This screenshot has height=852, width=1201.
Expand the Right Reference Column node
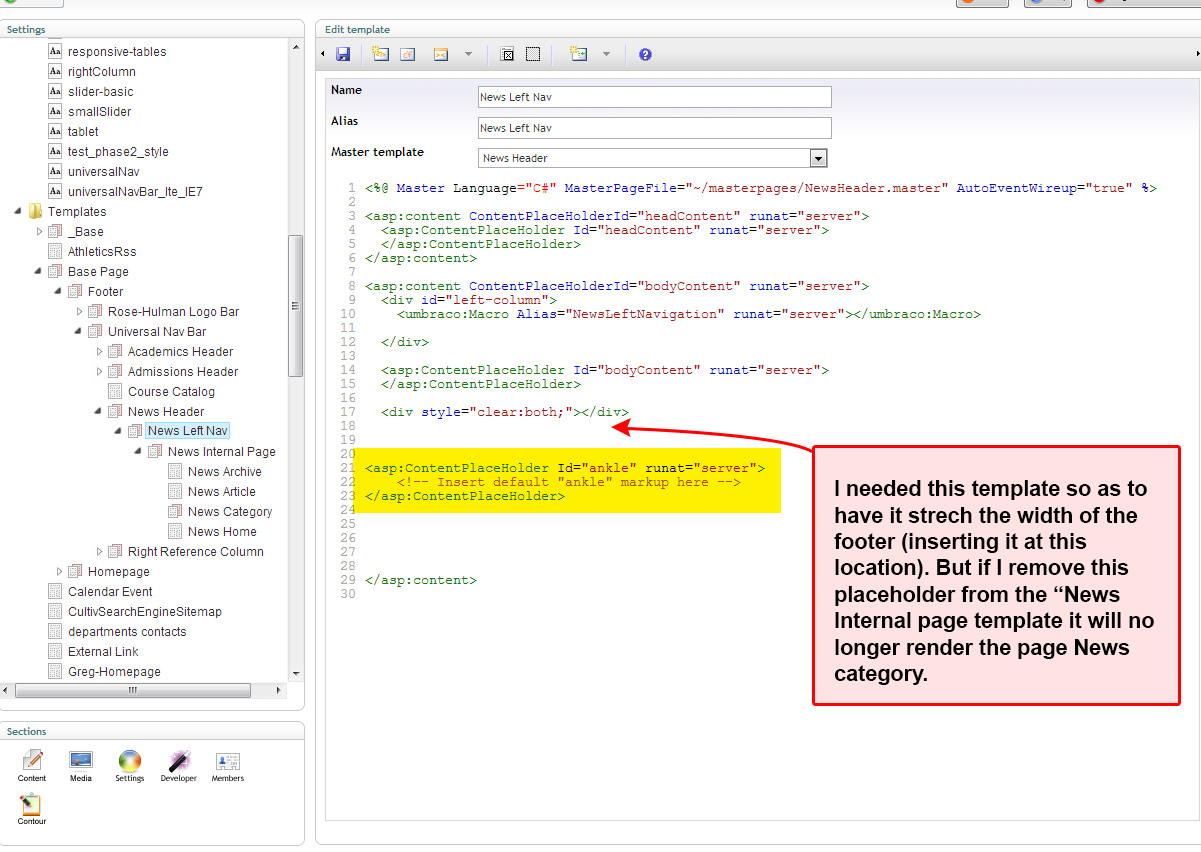coord(99,551)
